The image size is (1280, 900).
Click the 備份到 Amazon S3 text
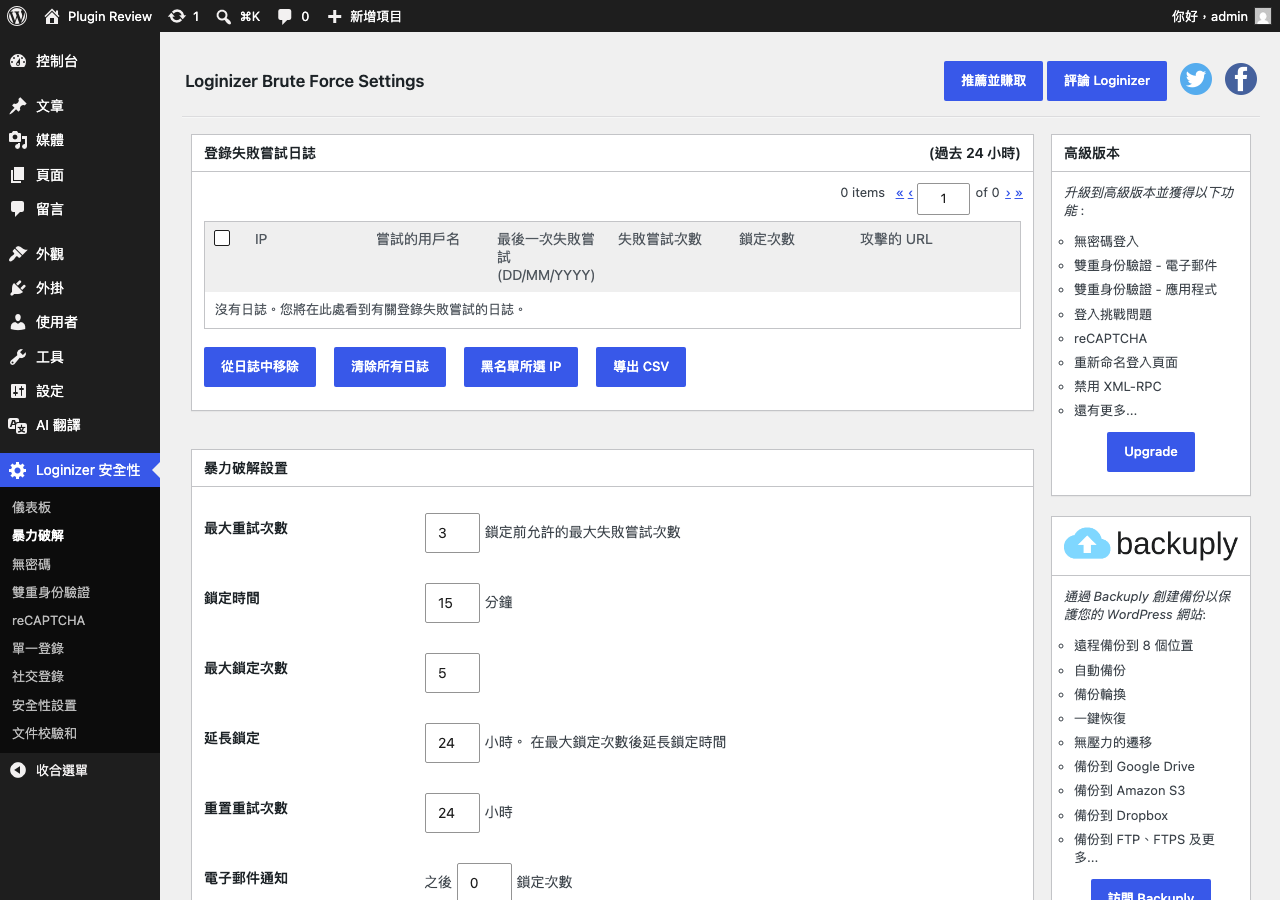coord(1129,790)
